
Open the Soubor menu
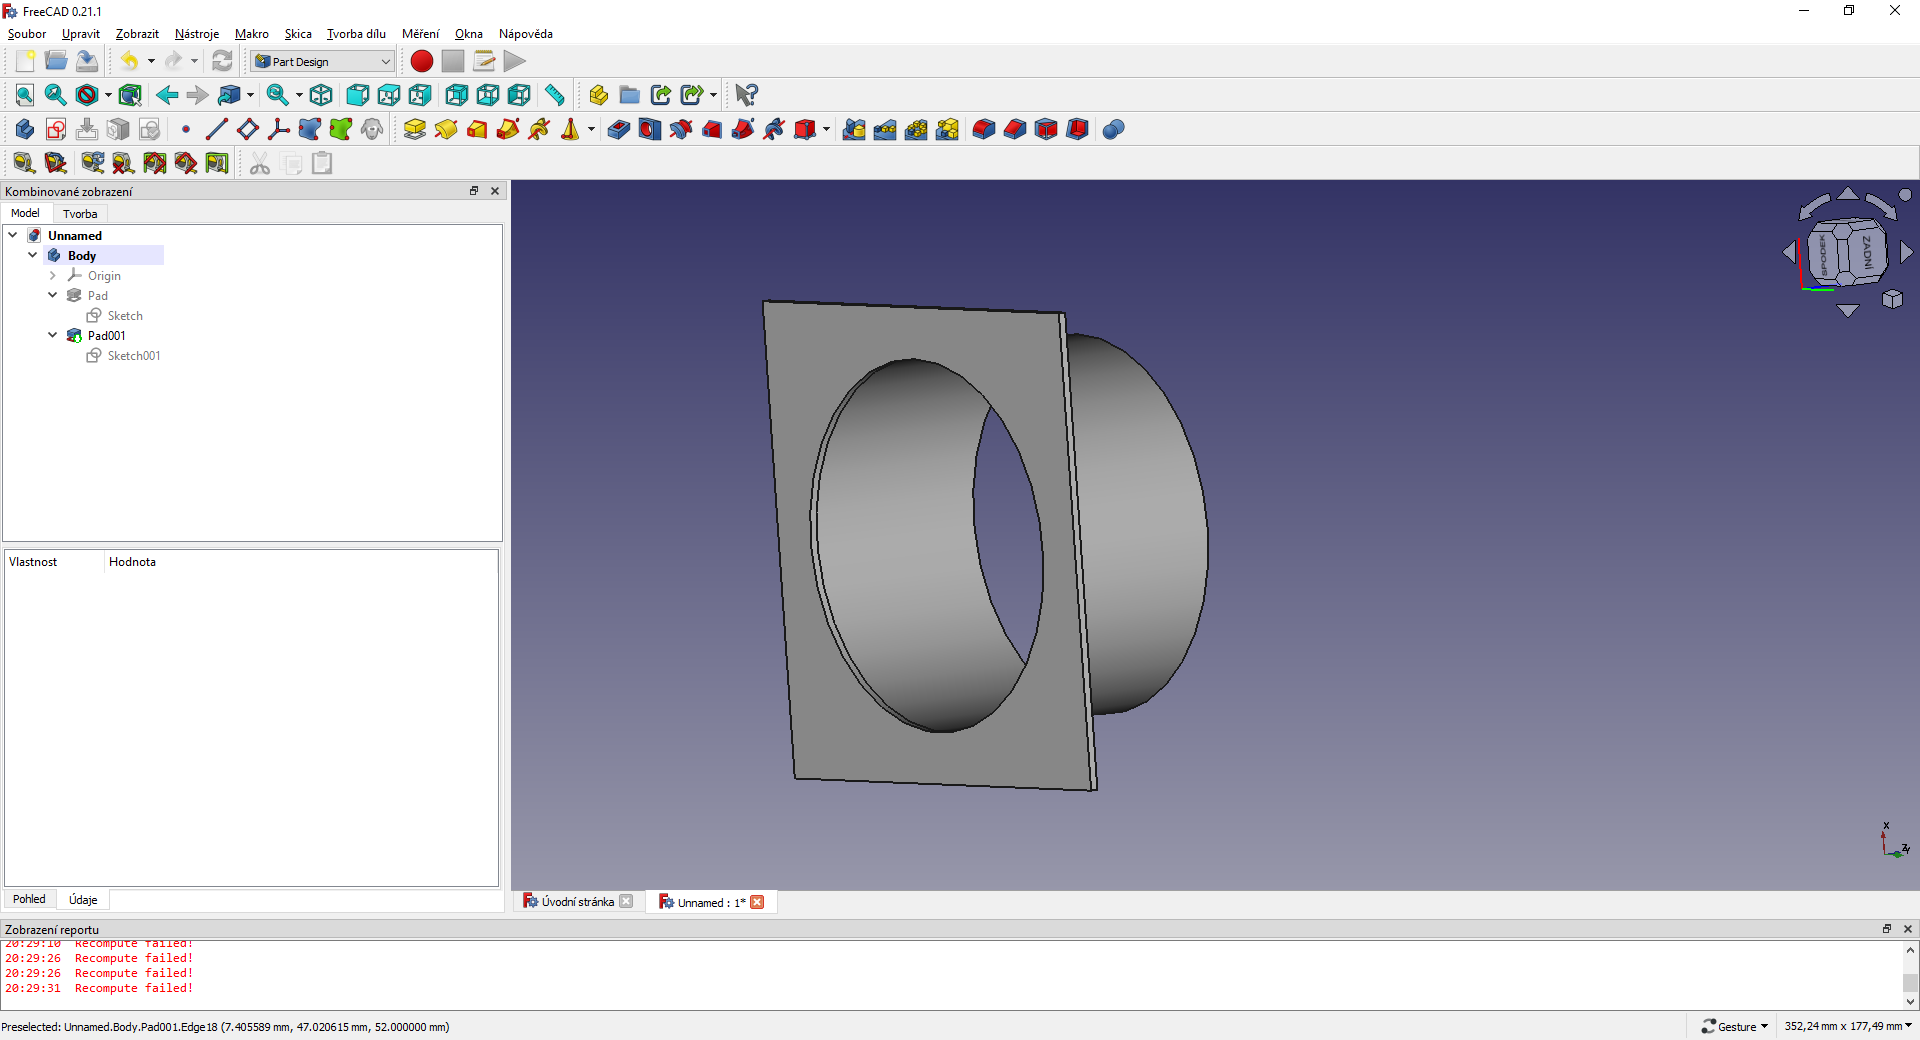click(27, 34)
